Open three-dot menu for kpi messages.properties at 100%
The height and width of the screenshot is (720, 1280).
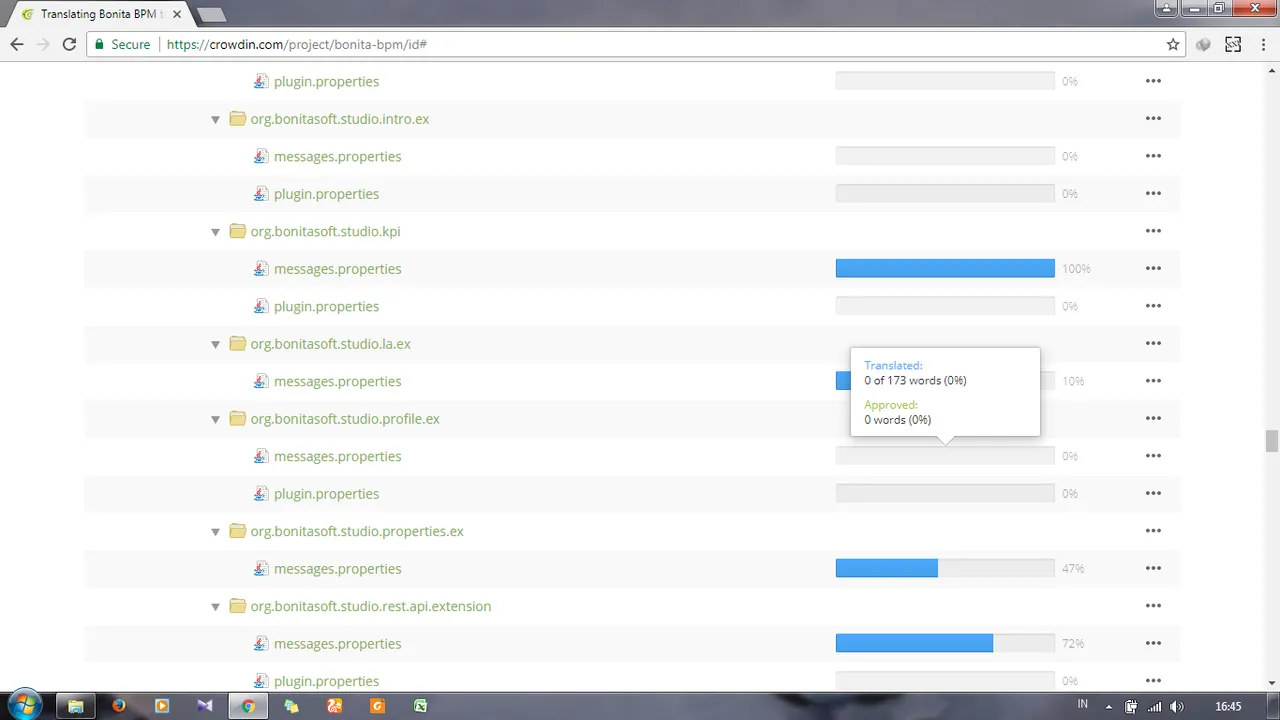pos(1153,268)
